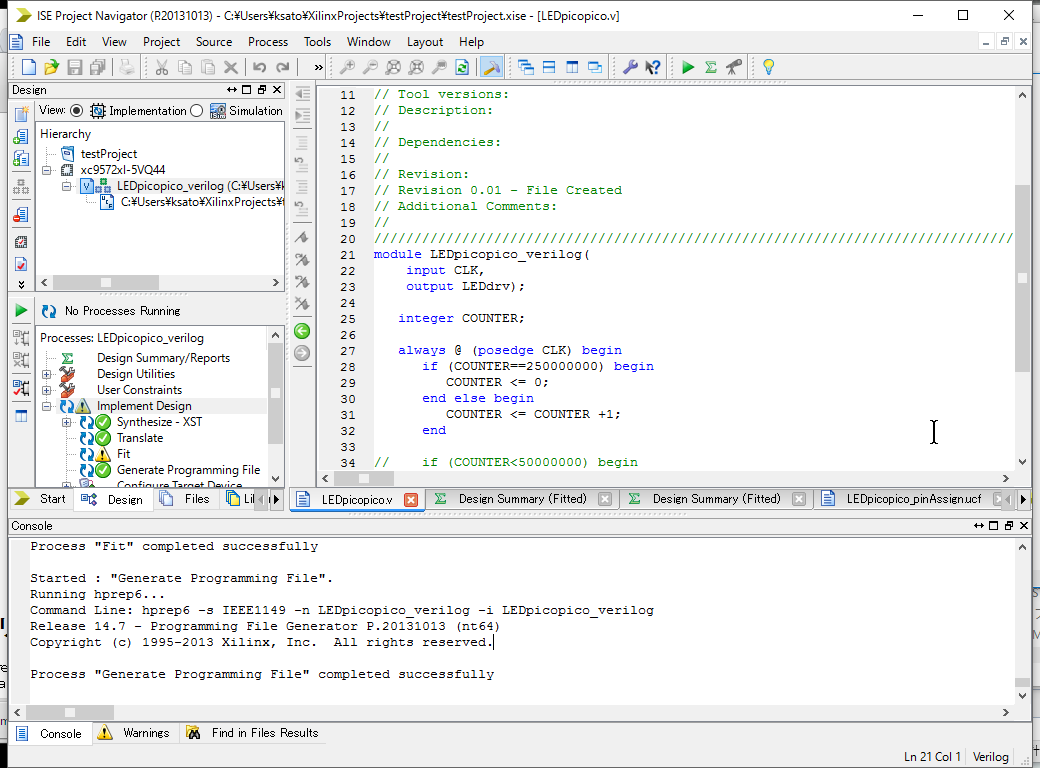Expand left sidebar more-icons chevron
The width and height of the screenshot is (1040, 768).
point(21,284)
